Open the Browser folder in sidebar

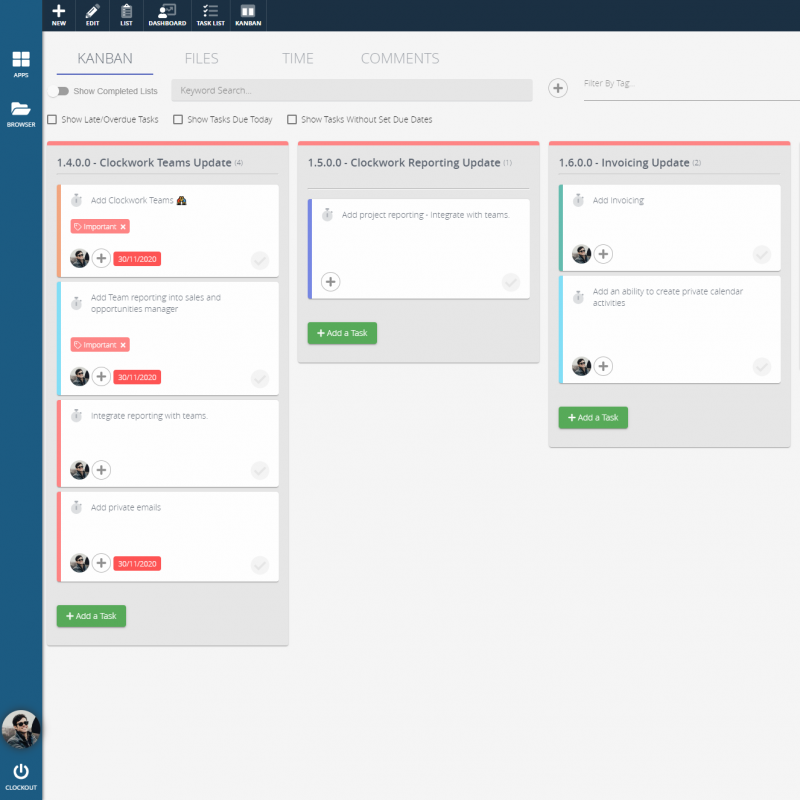(x=21, y=114)
